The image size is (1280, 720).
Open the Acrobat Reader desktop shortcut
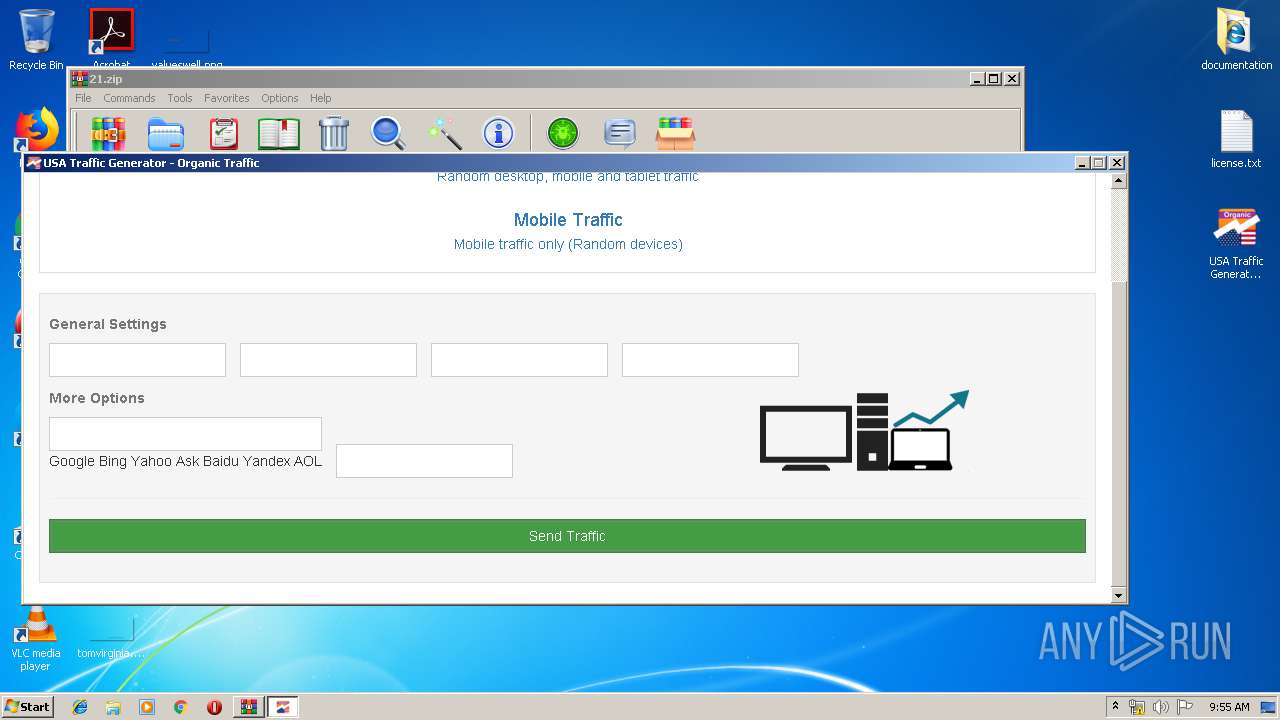111,38
